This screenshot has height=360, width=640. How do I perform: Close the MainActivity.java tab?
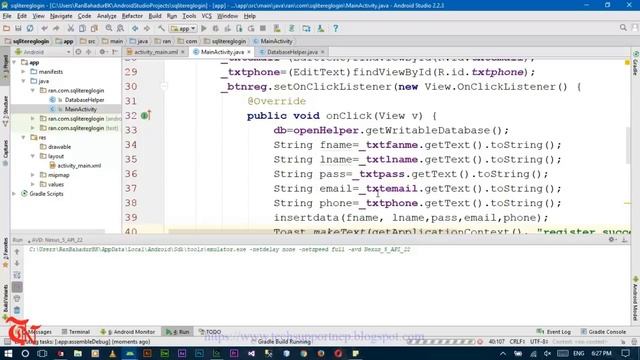pyautogui.click(x=249, y=52)
